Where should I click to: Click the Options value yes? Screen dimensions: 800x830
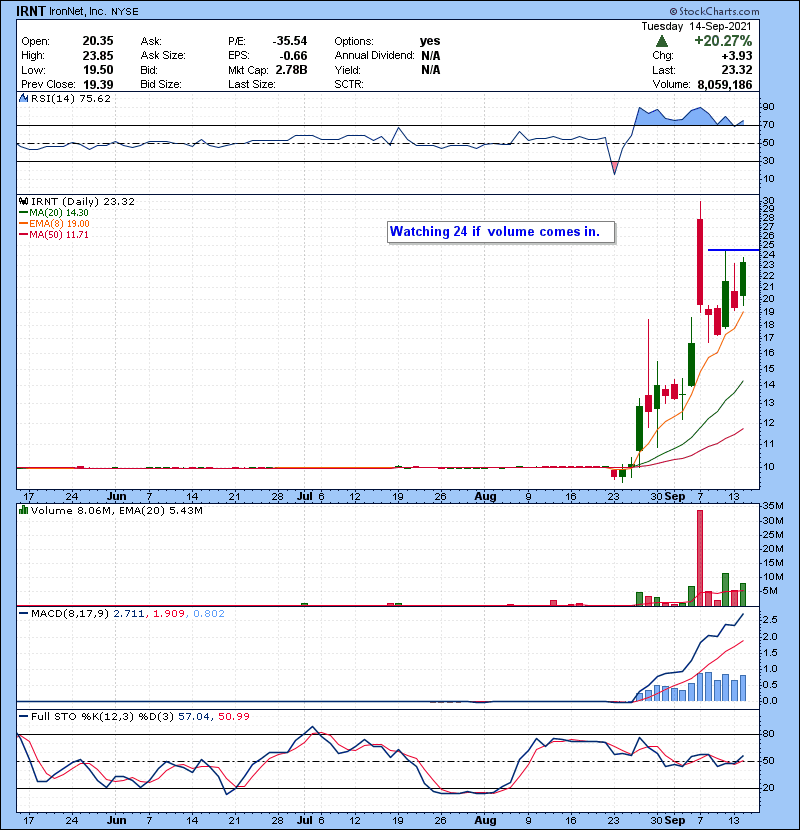430,41
